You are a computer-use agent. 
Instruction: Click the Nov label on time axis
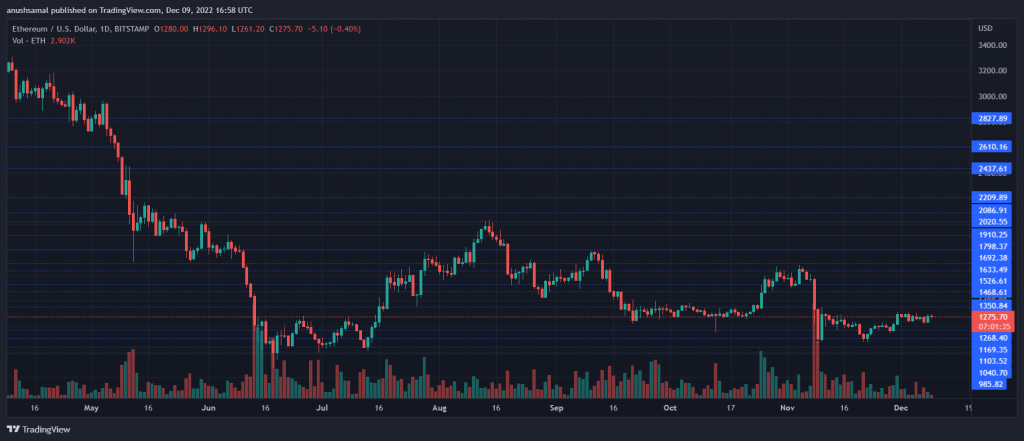pyautogui.click(x=785, y=408)
